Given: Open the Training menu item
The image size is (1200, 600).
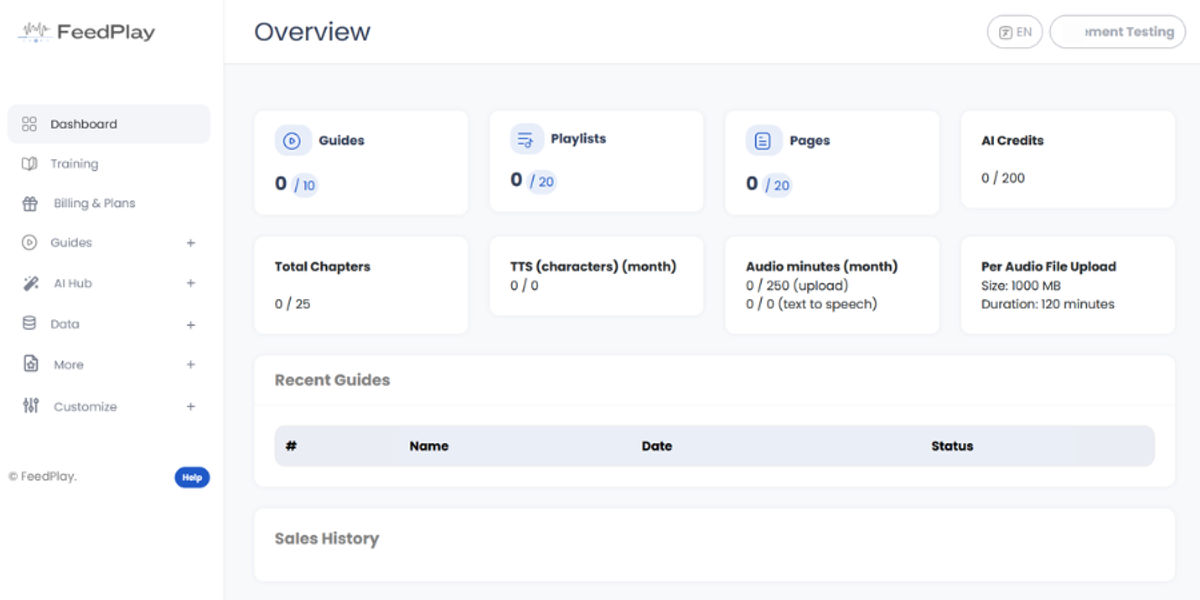Looking at the screenshot, I should click(74, 164).
